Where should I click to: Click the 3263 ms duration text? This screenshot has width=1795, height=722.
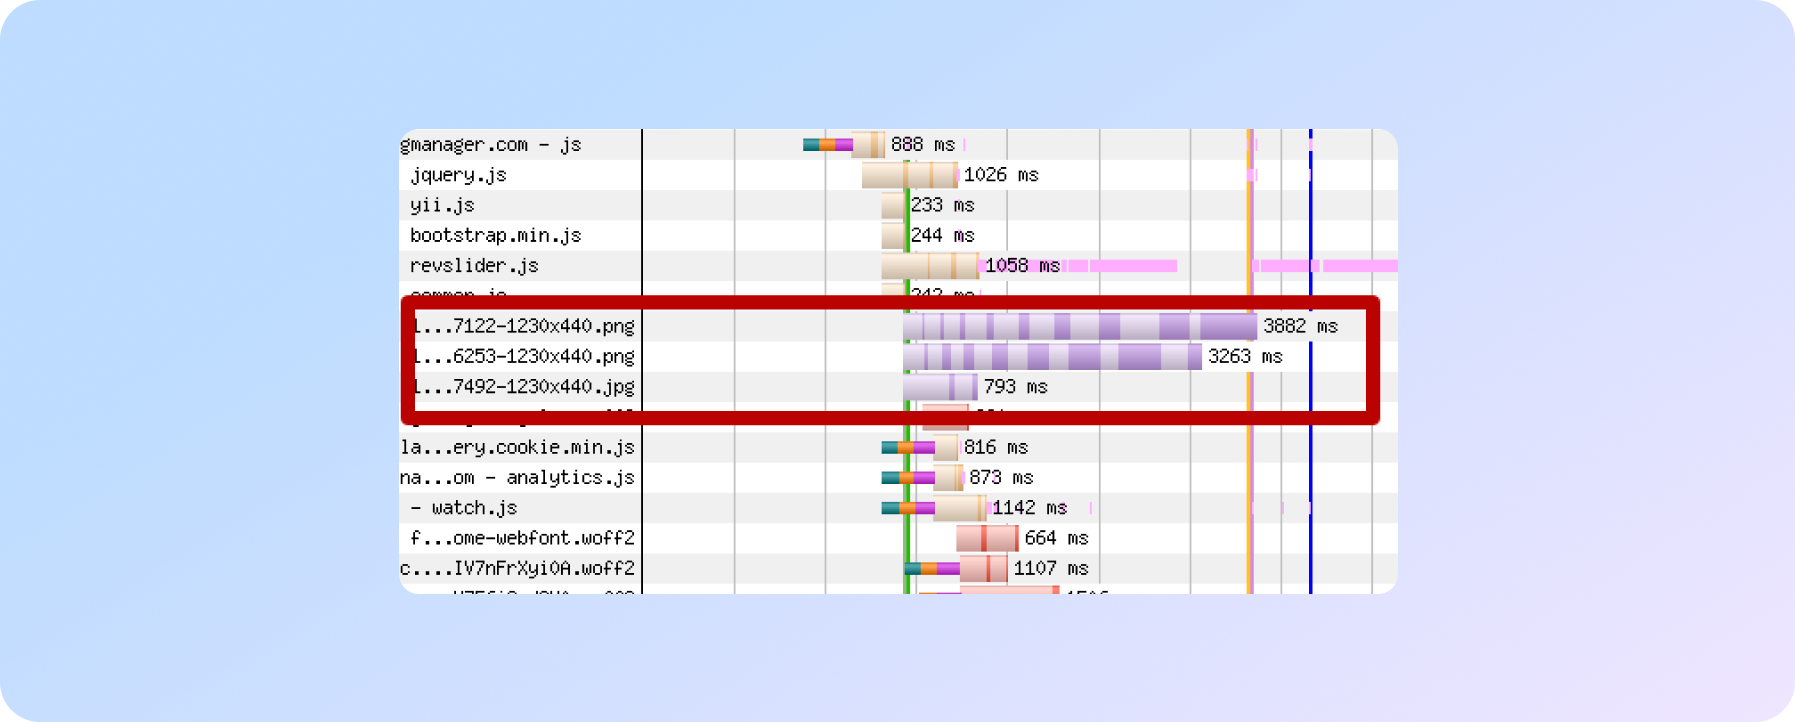tap(1245, 356)
